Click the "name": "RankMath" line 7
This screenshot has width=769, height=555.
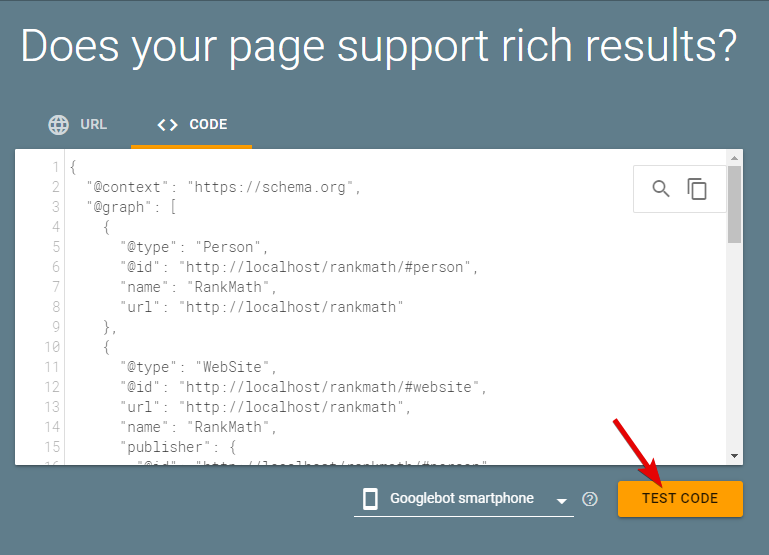point(199,287)
